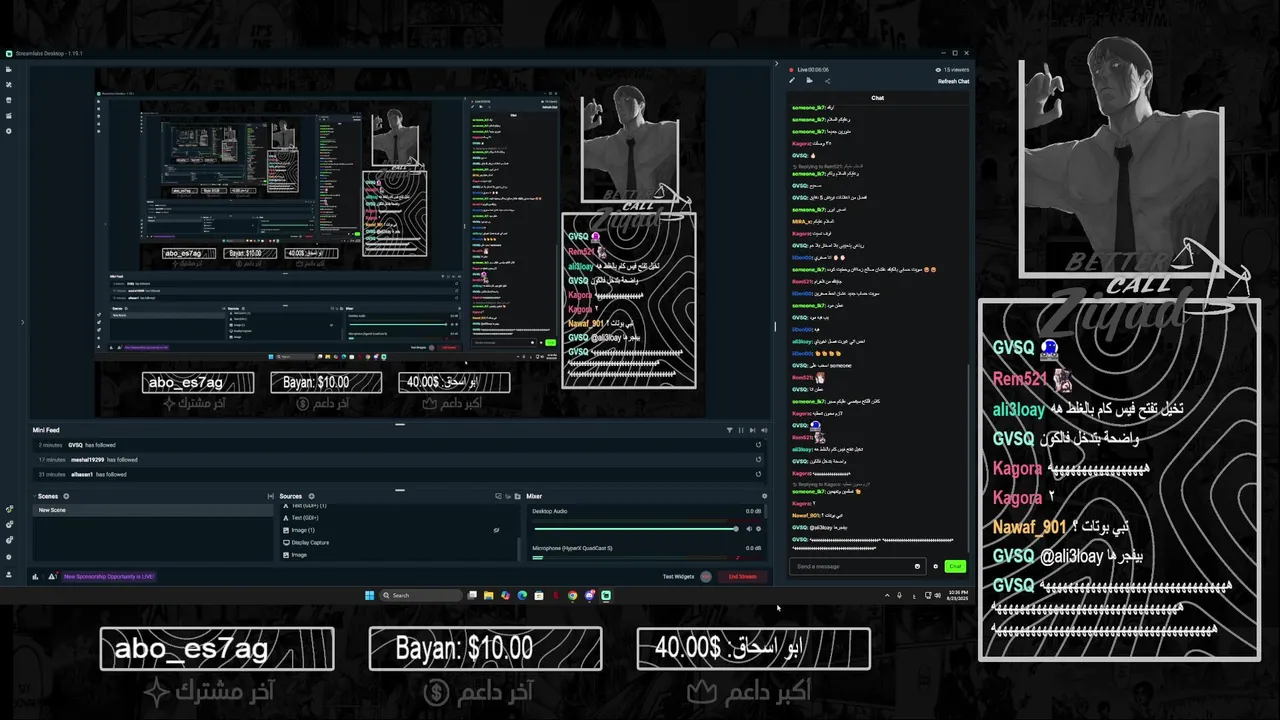Click the green Chat send button
1280x720 pixels.
tap(955, 566)
